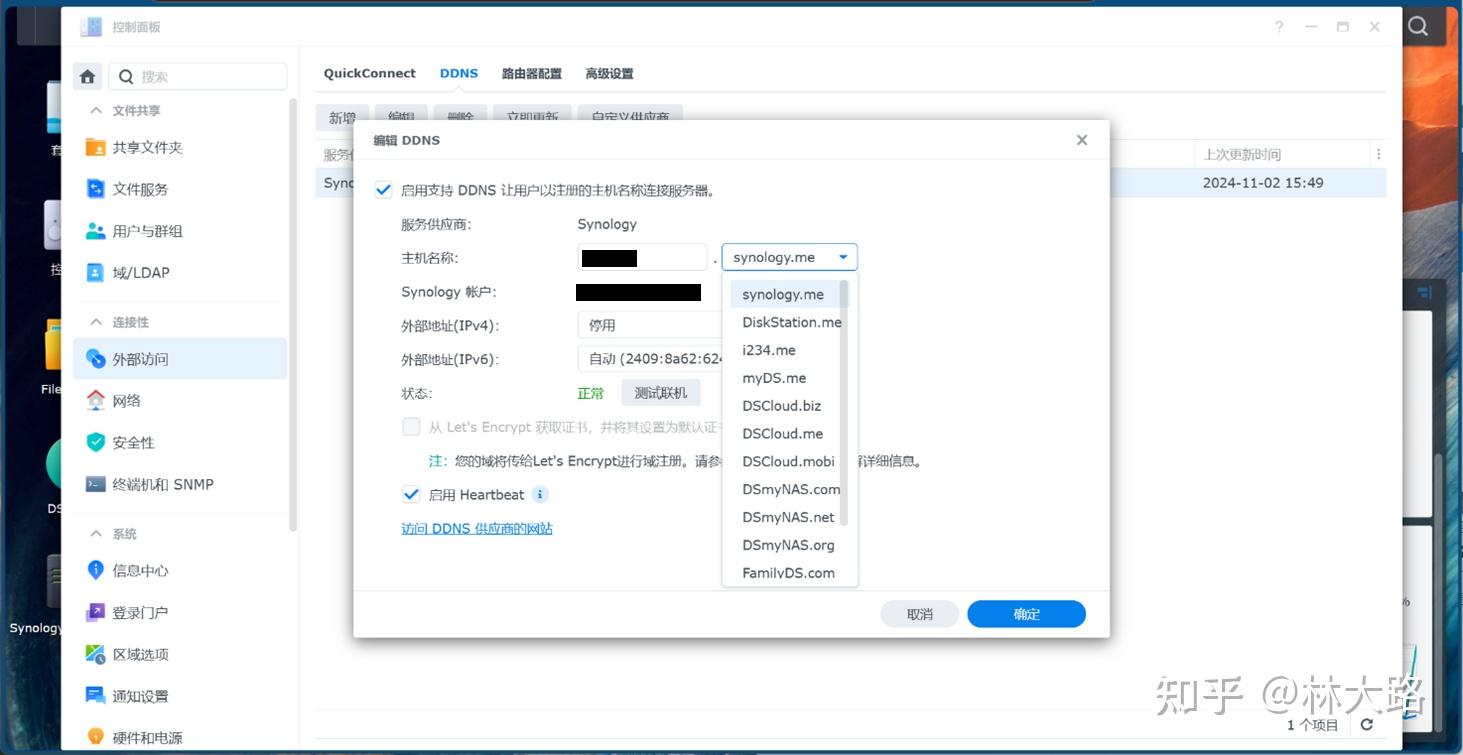1463x755 pixels.
Task: Open external IPv6 address dropdown
Action: [650, 359]
